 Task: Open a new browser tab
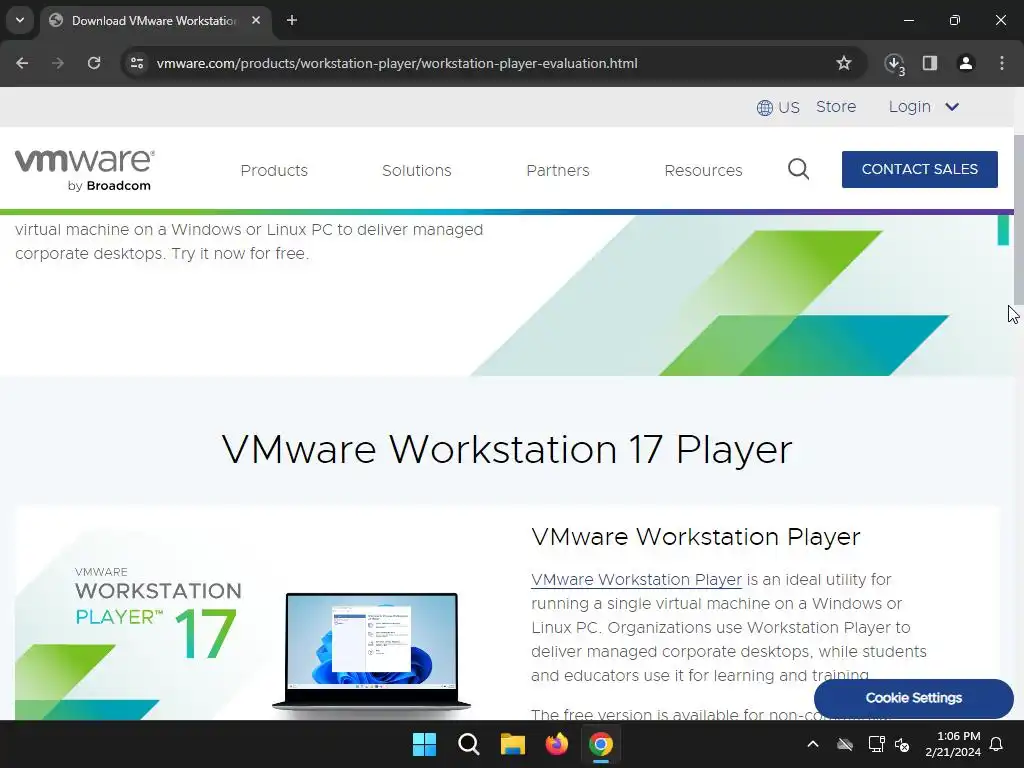(292, 20)
